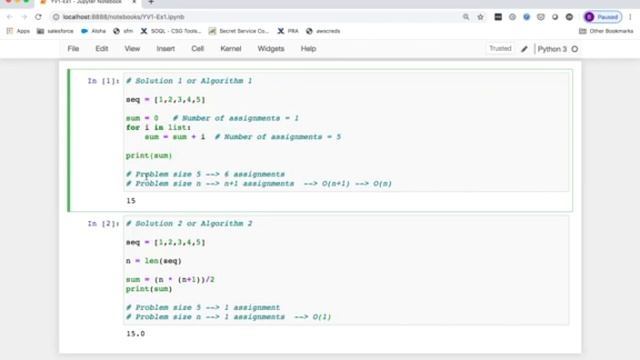Click the browser back arrow

click(x=9, y=17)
